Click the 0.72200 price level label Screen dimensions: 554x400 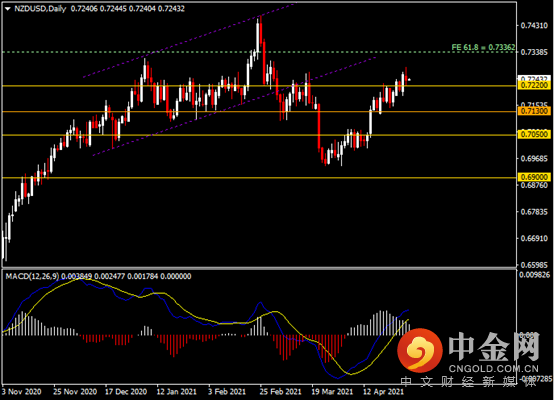point(534,86)
